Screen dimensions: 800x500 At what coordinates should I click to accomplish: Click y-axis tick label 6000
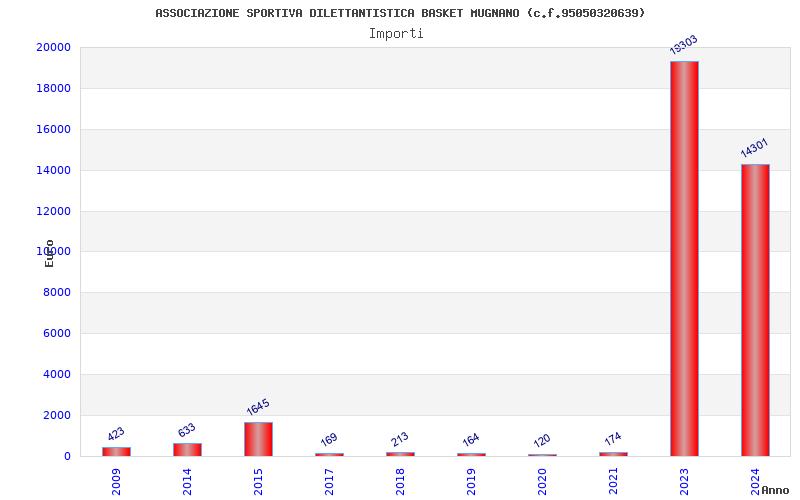pyautogui.click(x=57, y=333)
